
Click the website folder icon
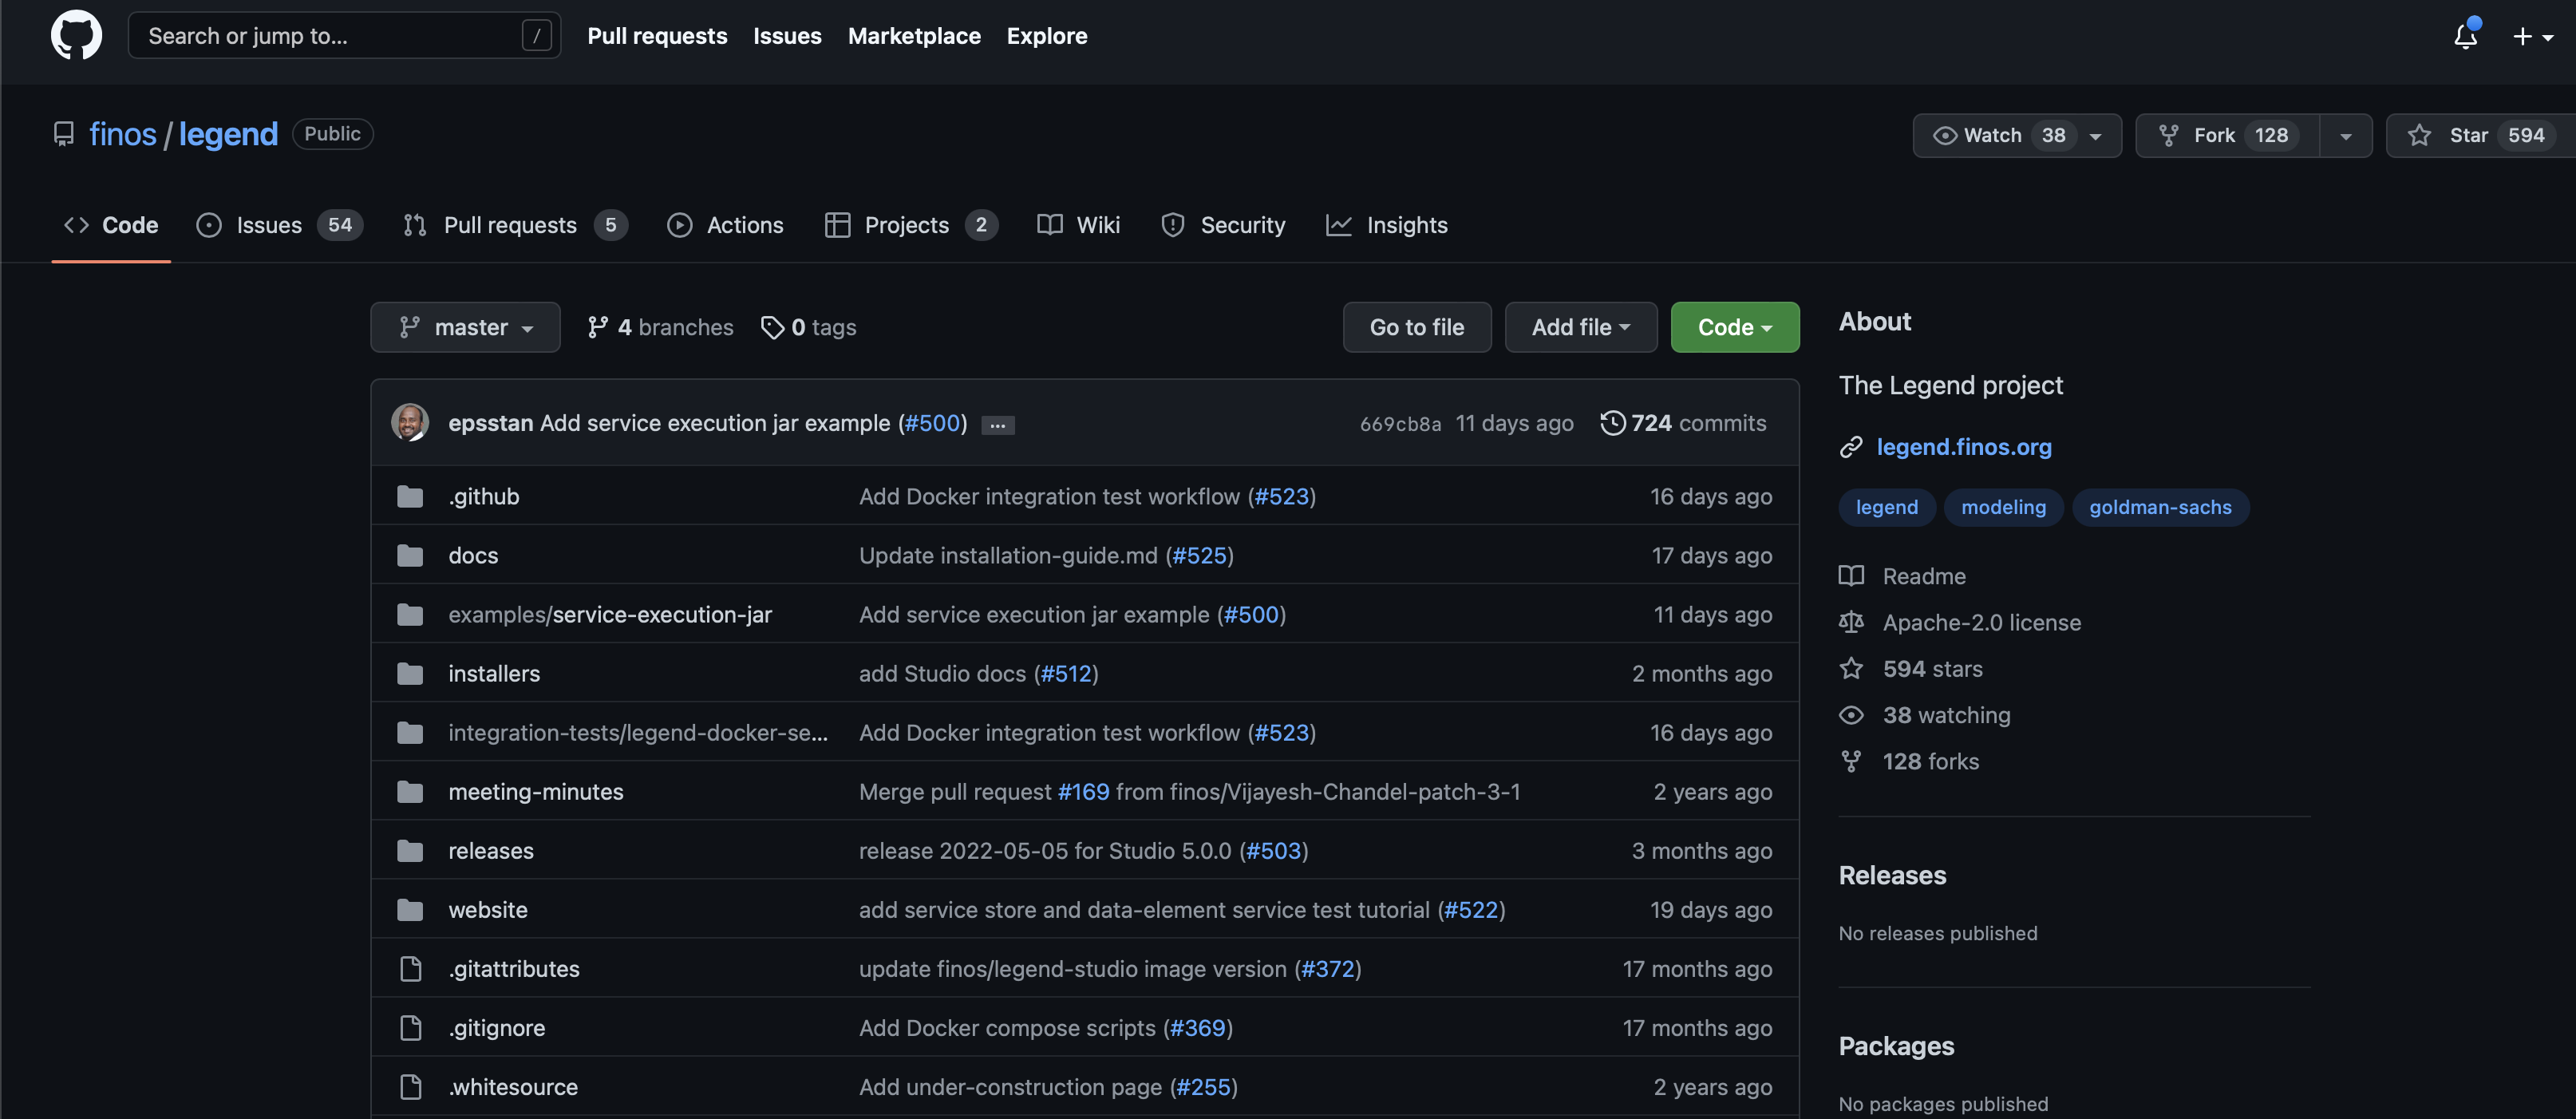[x=410, y=909]
